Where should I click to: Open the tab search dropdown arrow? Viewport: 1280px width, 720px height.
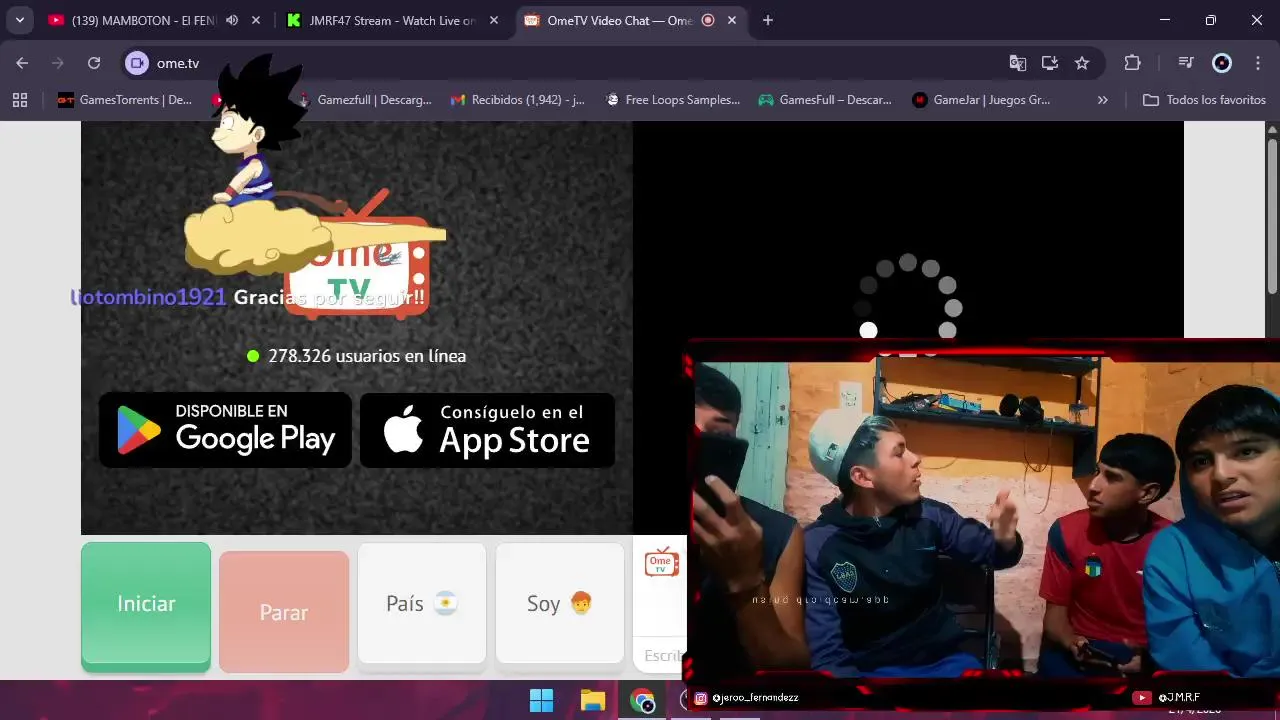click(19, 20)
